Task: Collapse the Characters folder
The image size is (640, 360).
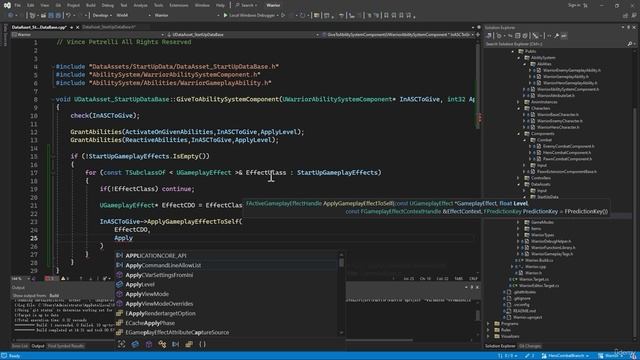Action: 519,109
